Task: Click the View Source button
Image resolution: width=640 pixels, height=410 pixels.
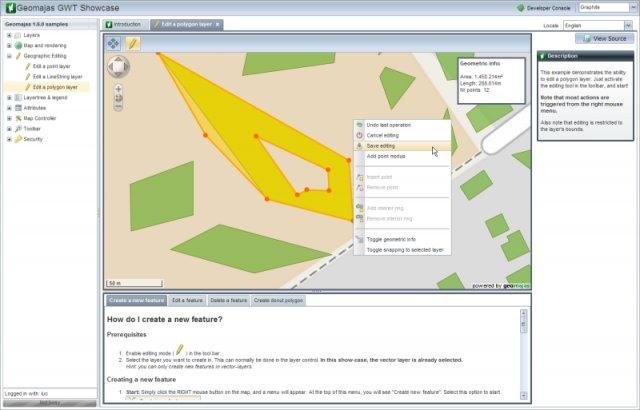Action: [604, 39]
